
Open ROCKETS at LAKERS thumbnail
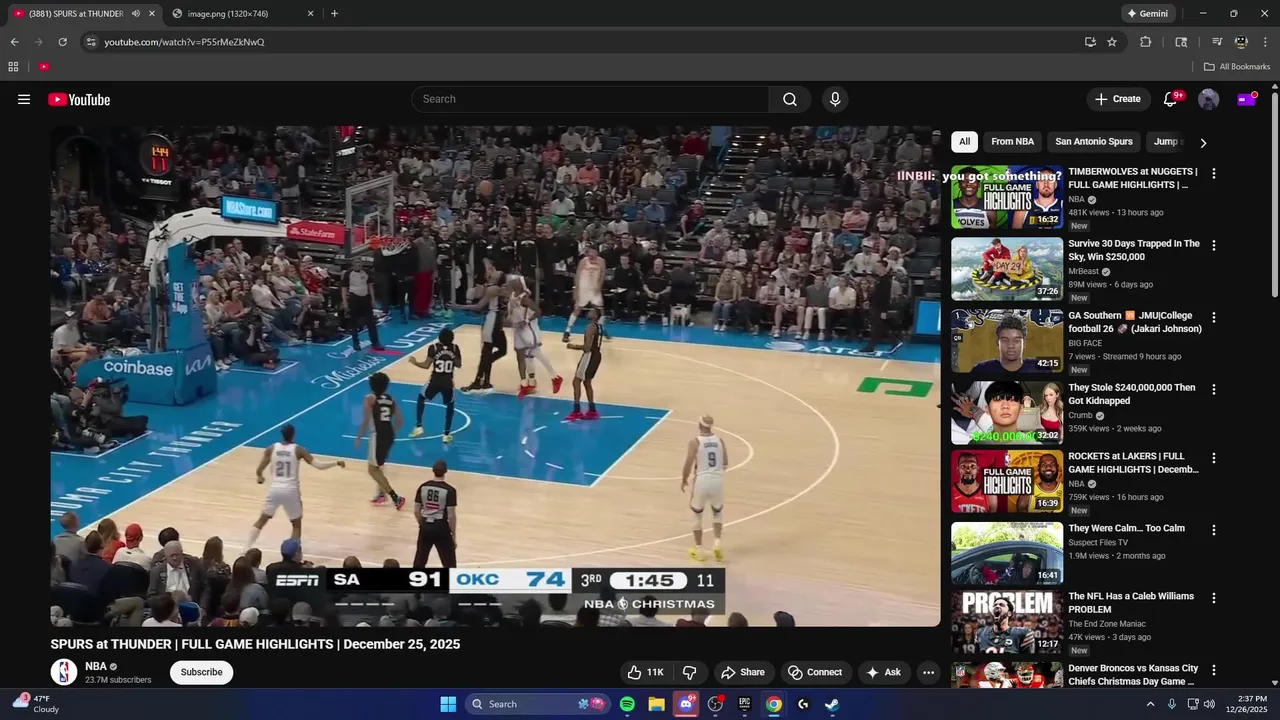coord(1006,482)
